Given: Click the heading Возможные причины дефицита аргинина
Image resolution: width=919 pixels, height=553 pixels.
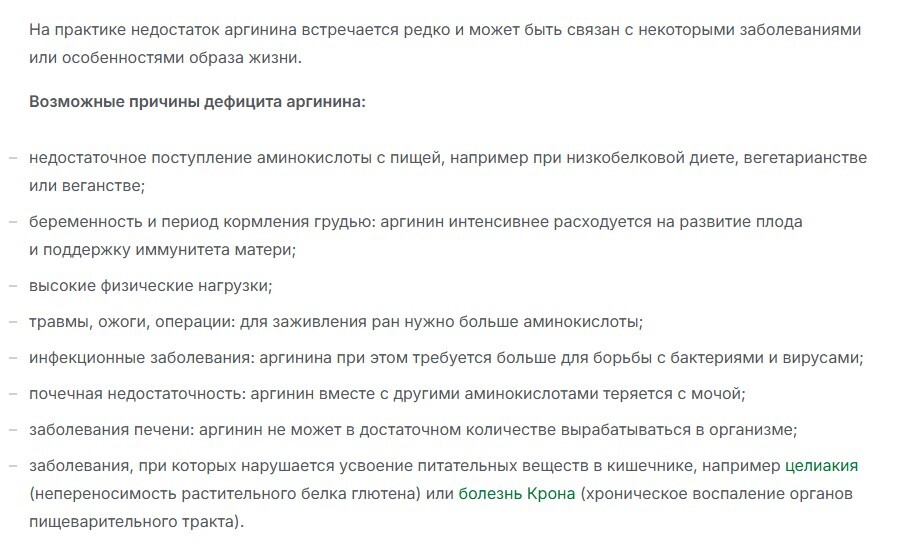Looking at the screenshot, I should pyautogui.click(x=197, y=102).
